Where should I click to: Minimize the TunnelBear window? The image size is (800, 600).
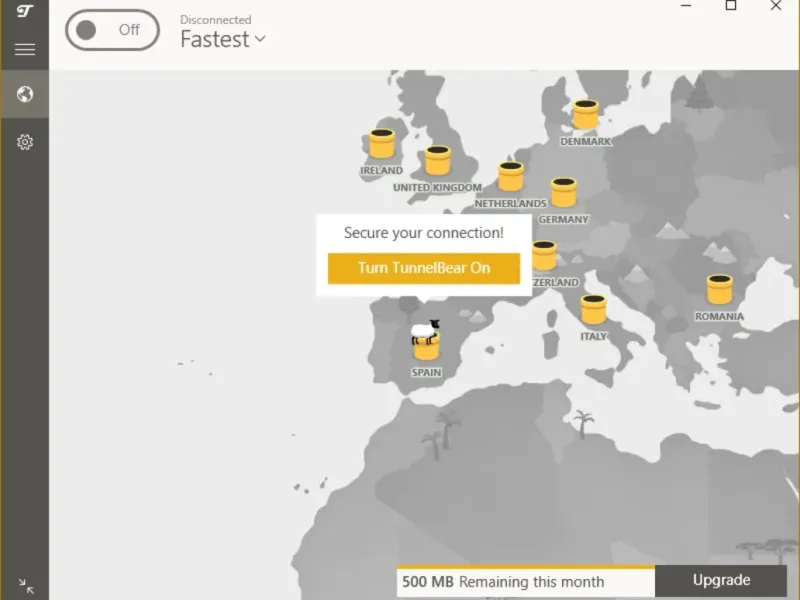[686, 6]
